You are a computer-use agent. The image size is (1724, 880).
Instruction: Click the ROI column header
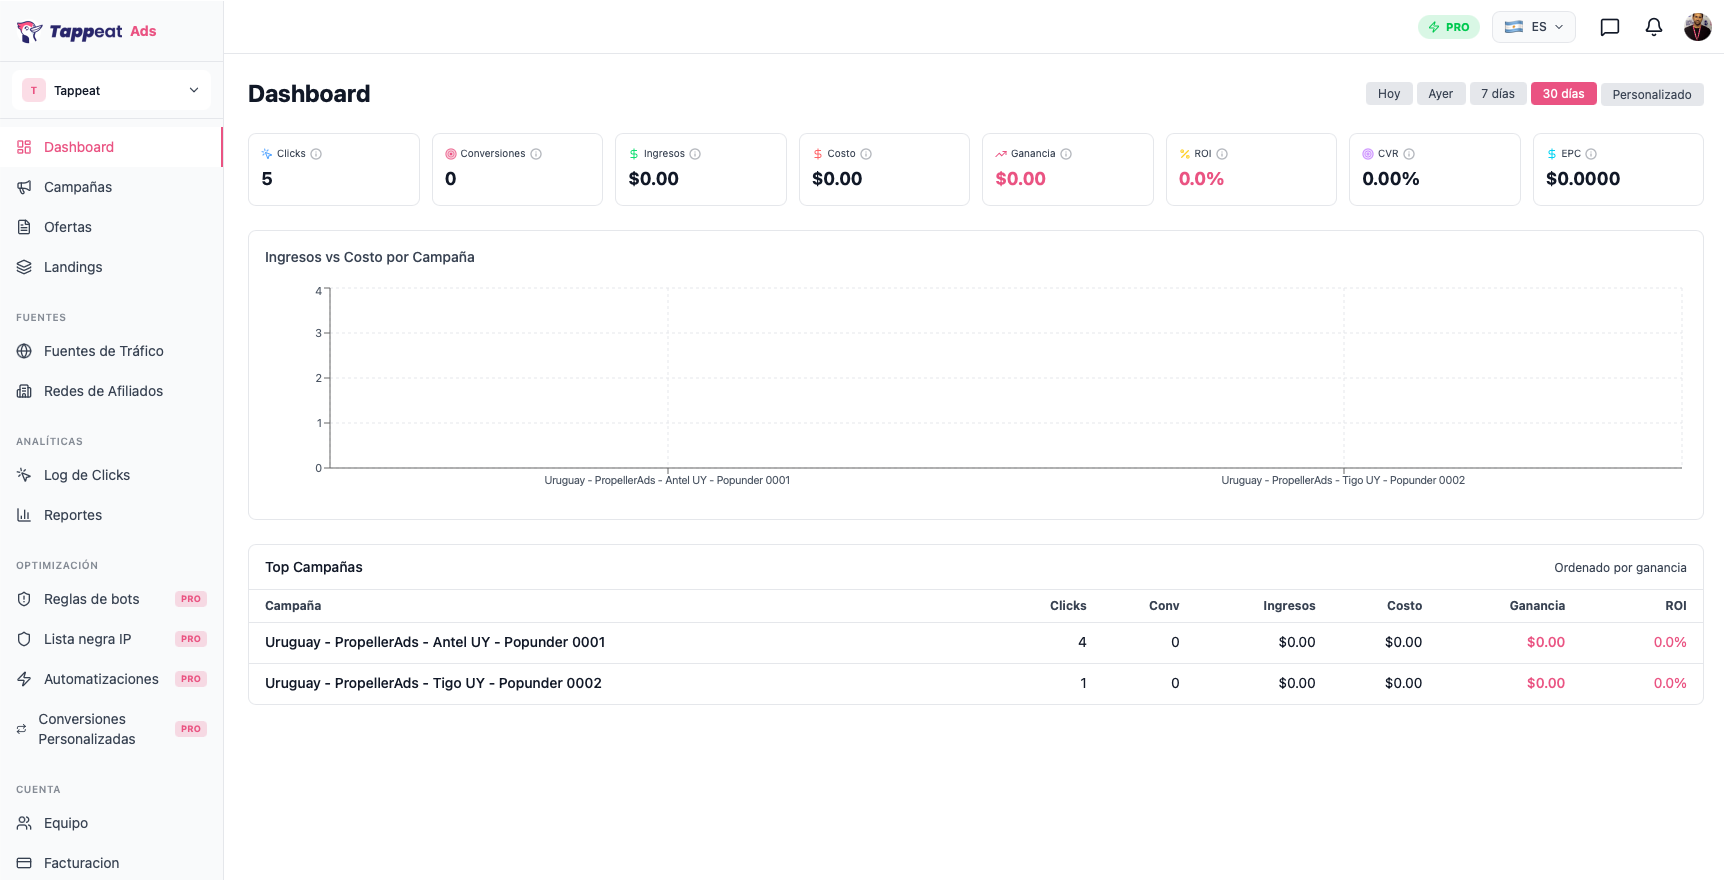click(x=1676, y=606)
